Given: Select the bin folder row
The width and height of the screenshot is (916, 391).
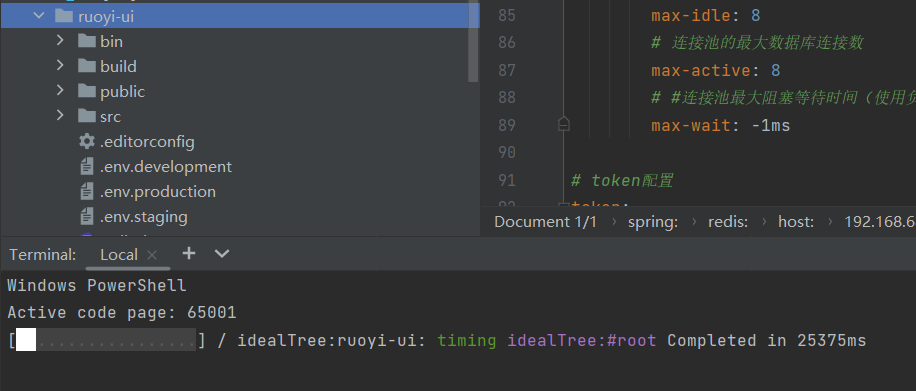Looking at the screenshot, I should point(240,41).
